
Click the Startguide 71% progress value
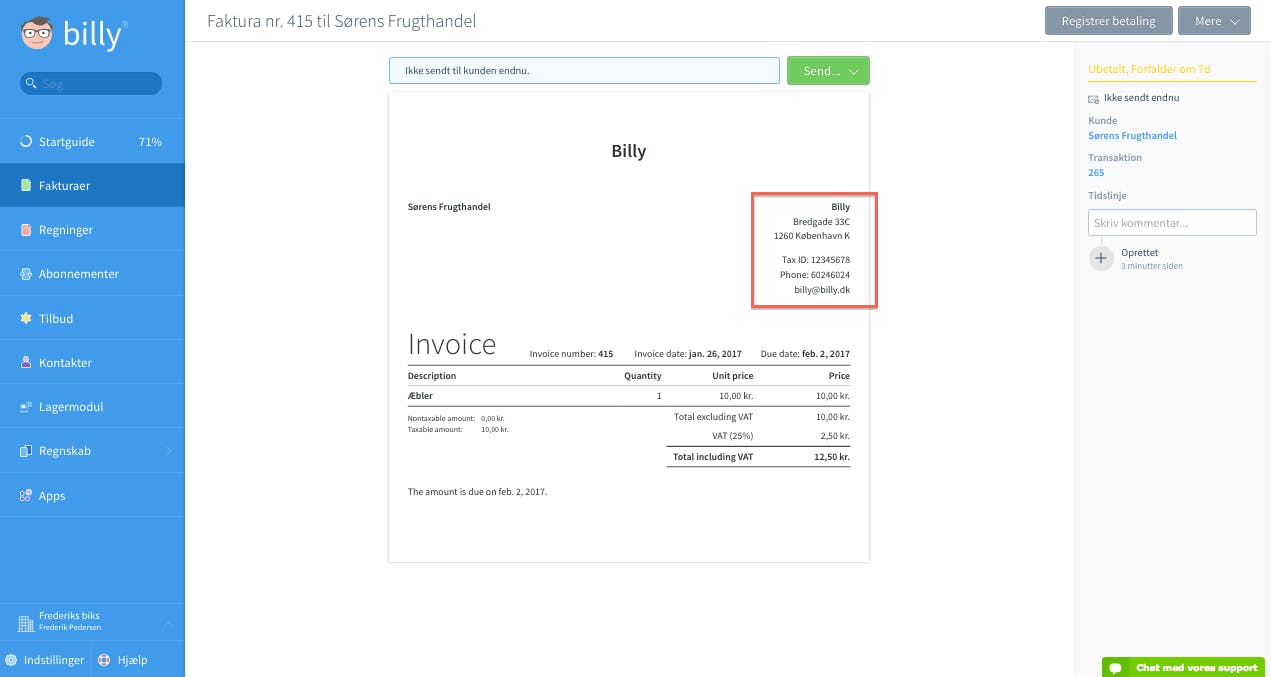click(x=150, y=142)
